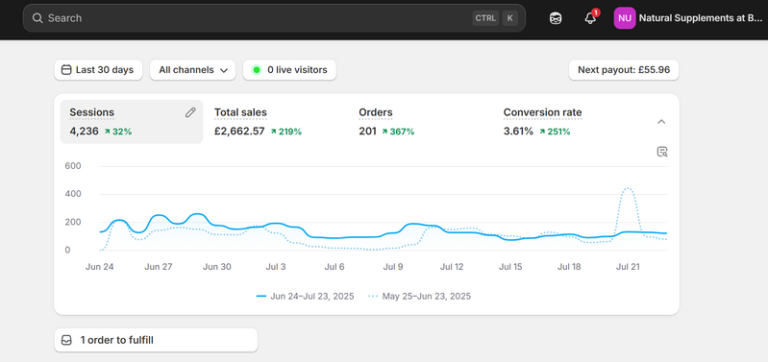Open the Sidekick assistant icon
The height and width of the screenshot is (362, 768).
coord(555,18)
